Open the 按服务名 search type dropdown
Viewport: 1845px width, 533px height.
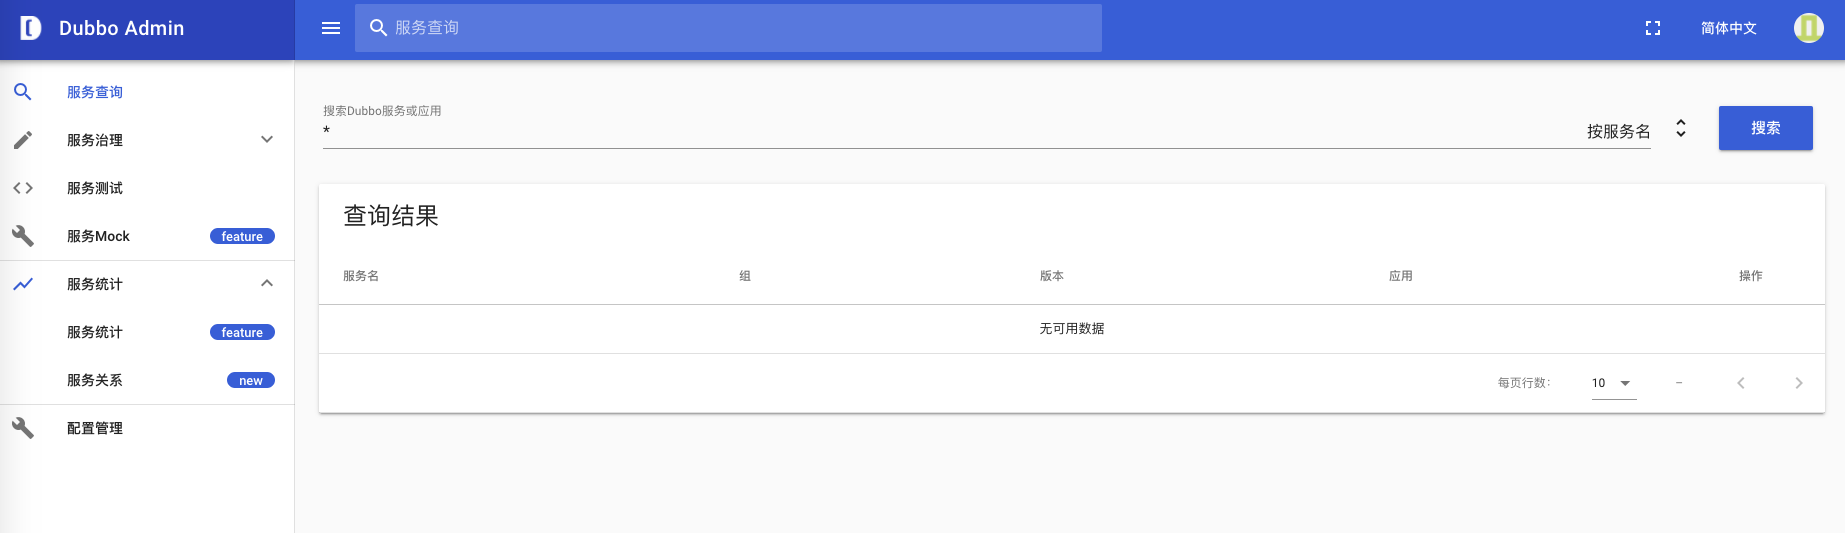(x=1618, y=131)
